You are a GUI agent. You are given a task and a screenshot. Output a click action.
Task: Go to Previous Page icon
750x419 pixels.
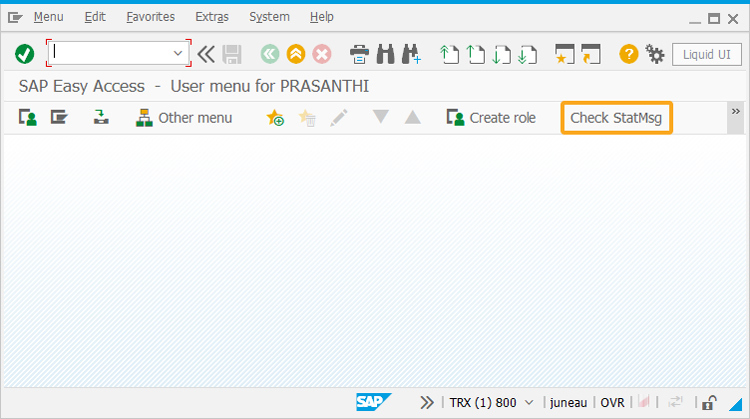coord(475,54)
